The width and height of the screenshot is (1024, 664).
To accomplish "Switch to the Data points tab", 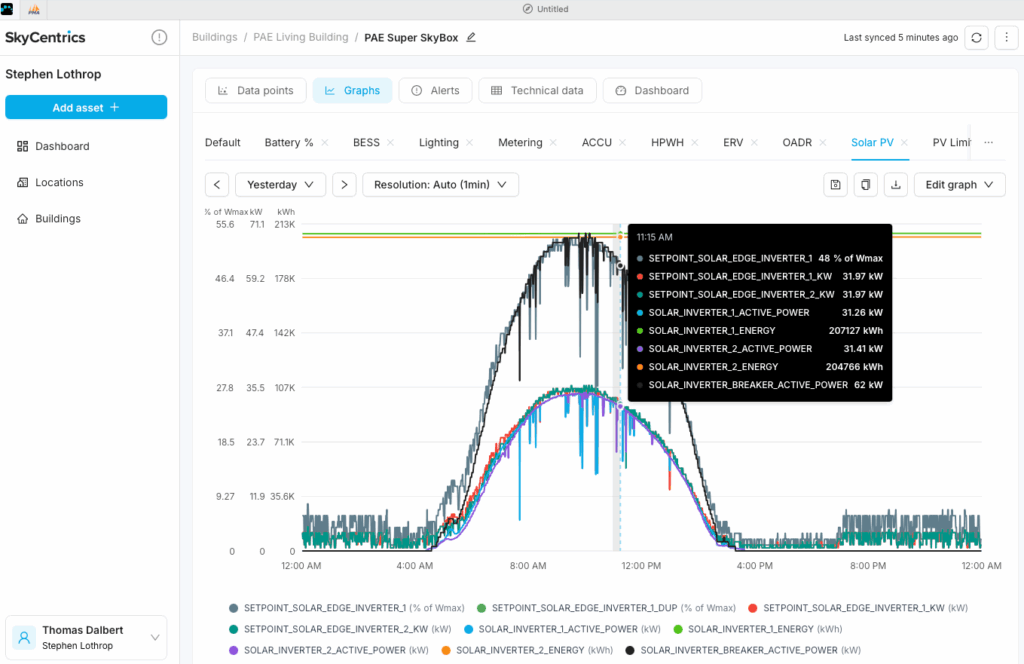I will coord(255,90).
